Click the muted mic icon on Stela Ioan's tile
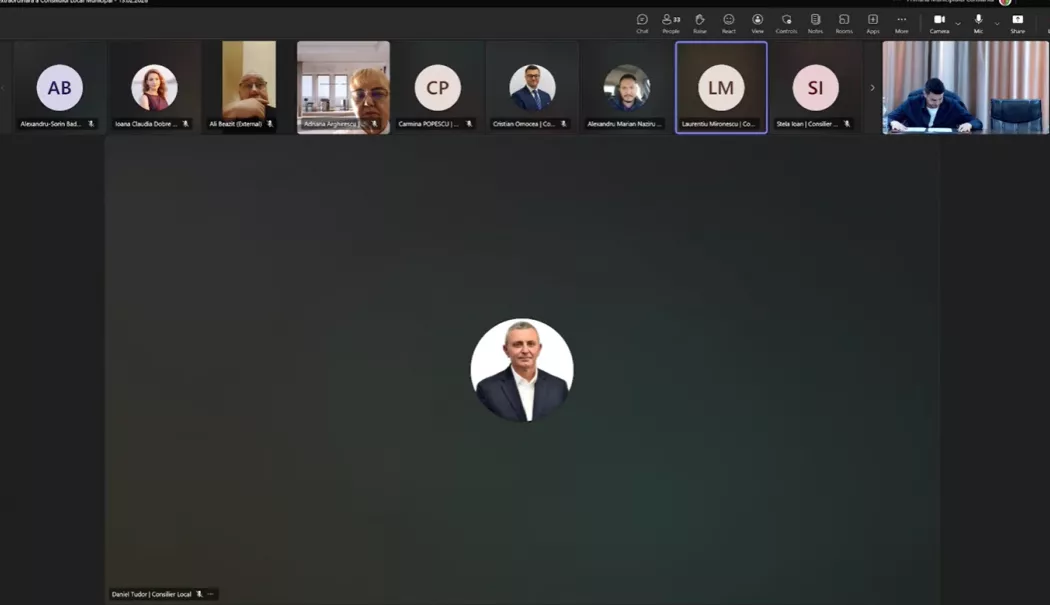The height and width of the screenshot is (605, 1050). 846,124
